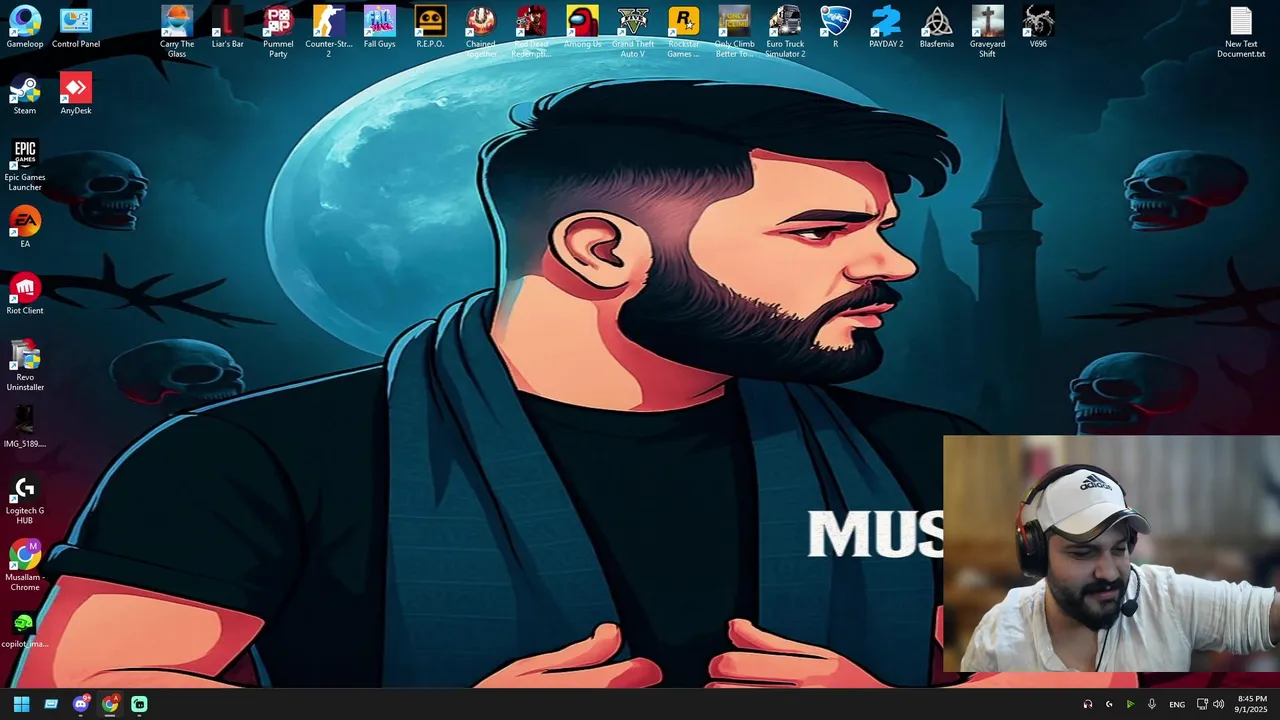Select the Rockstar Games launcher icon
This screenshot has height=720, width=1280.
[684, 32]
